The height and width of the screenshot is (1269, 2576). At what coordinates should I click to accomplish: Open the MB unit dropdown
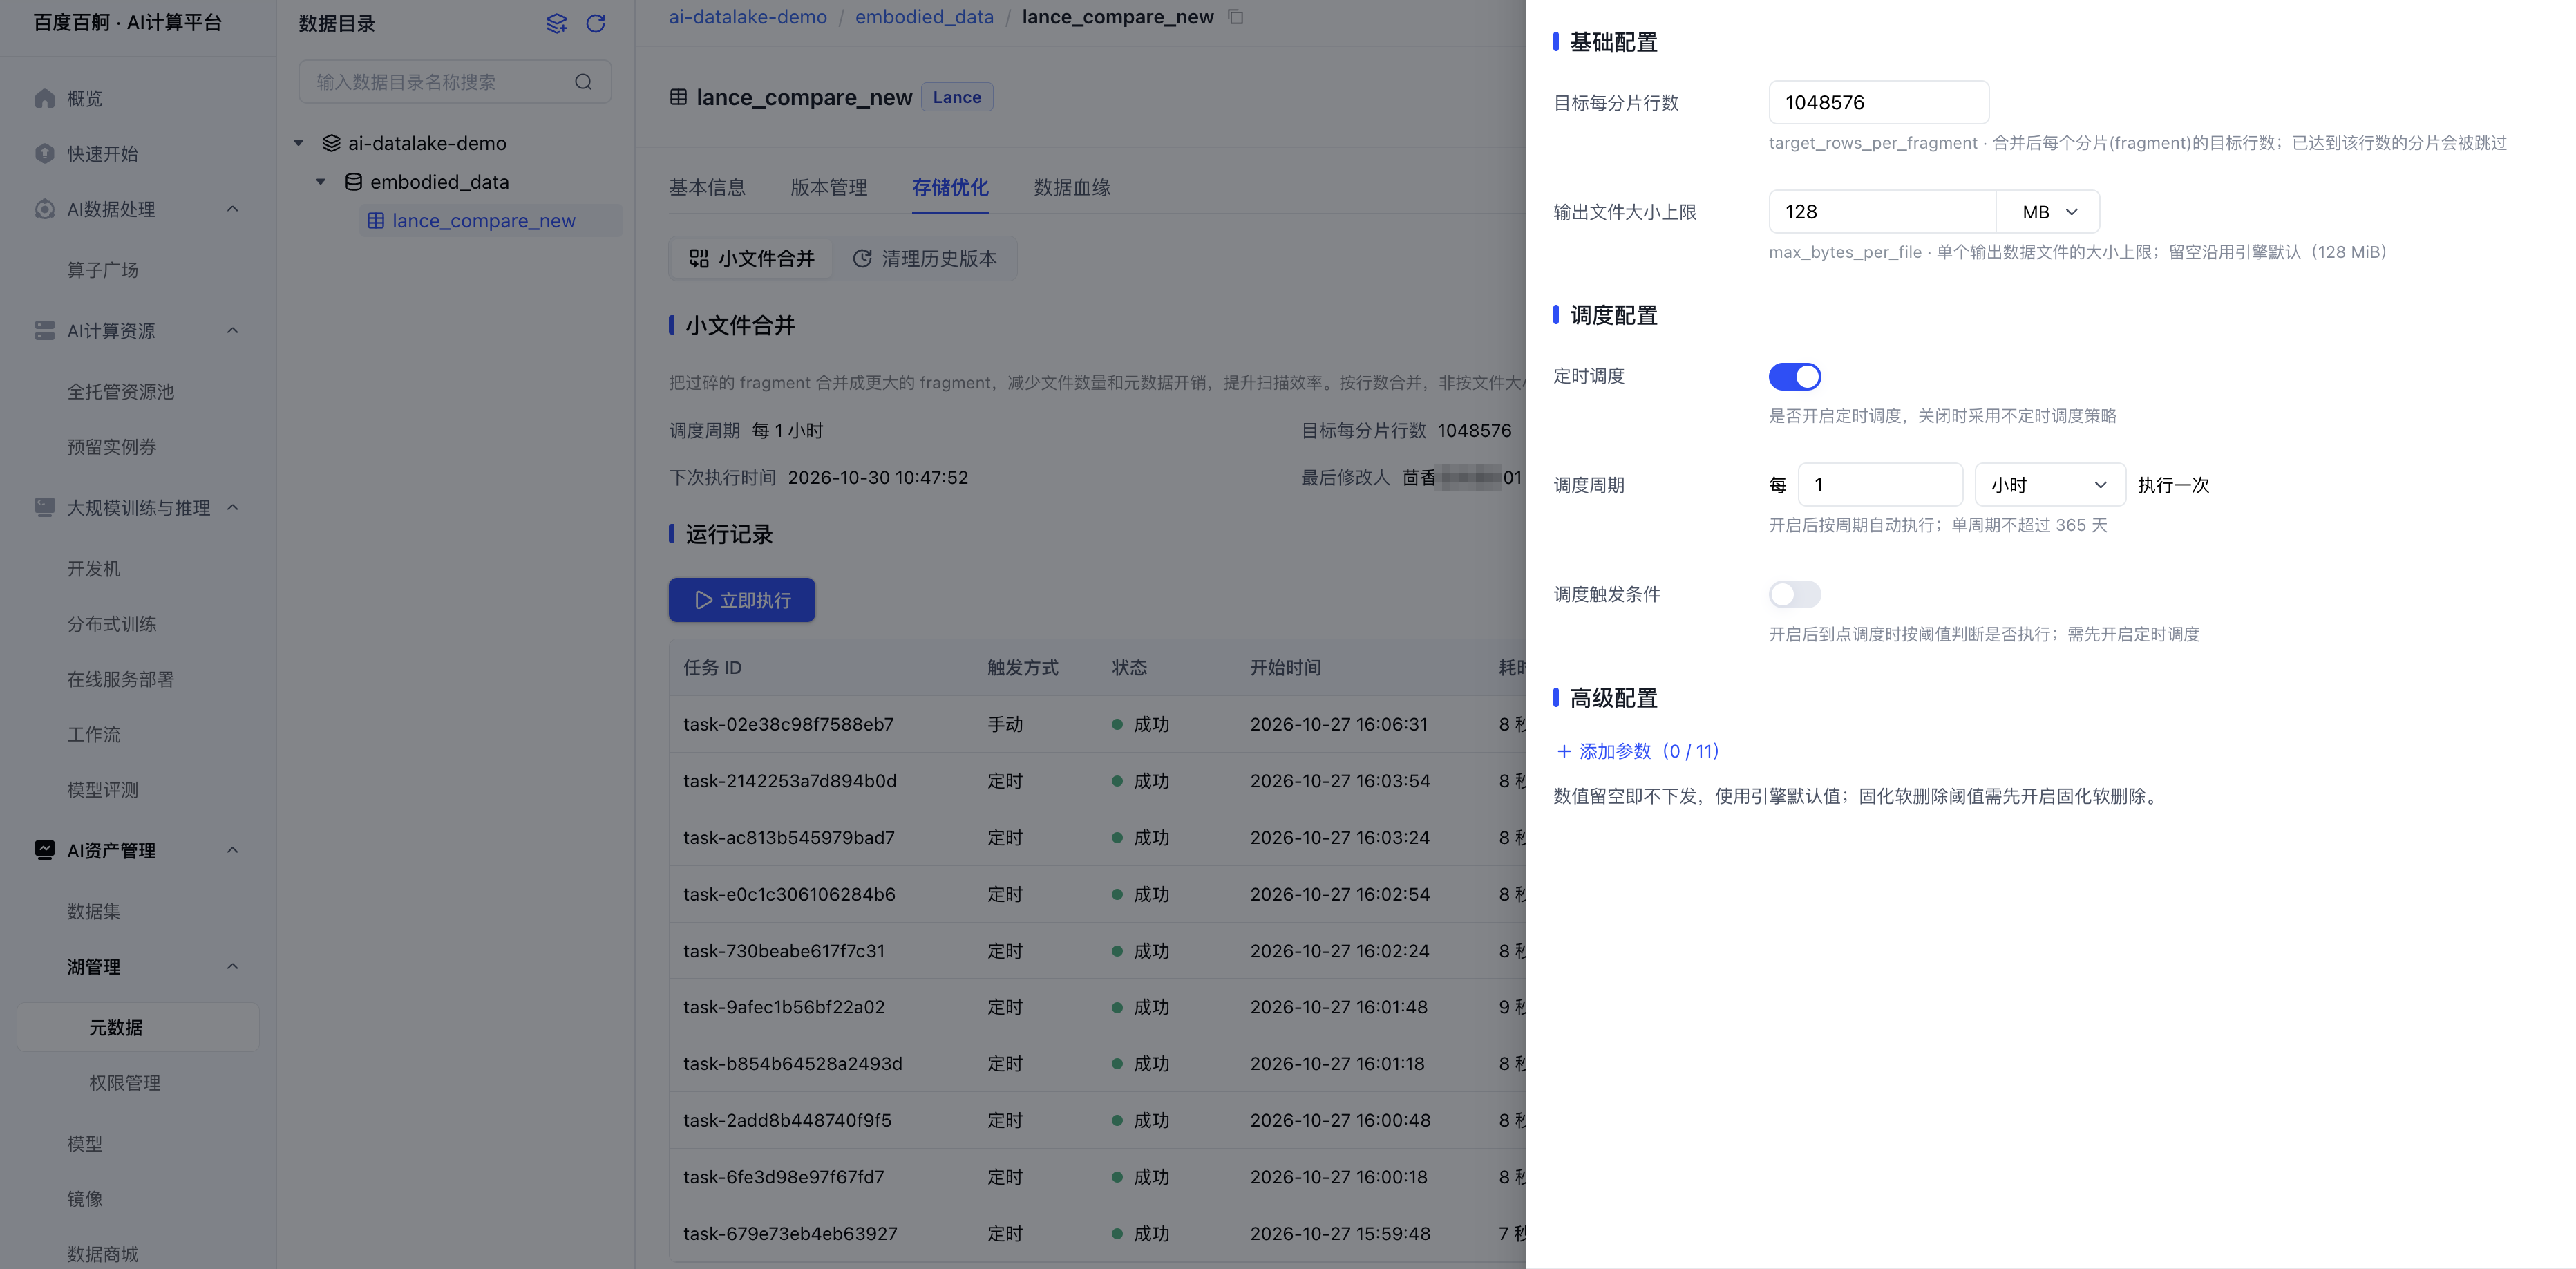tap(2047, 212)
